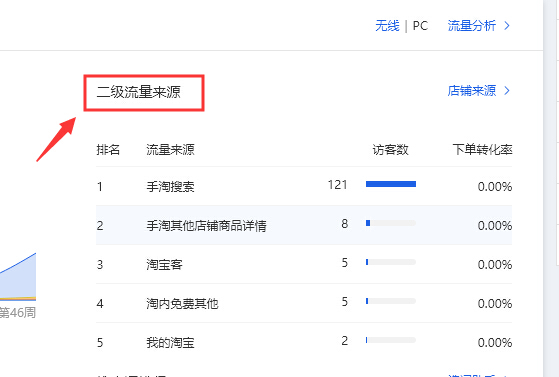The width and height of the screenshot is (559, 377).
Task: Select the 淘宝客 traffic source
Action: point(164,264)
